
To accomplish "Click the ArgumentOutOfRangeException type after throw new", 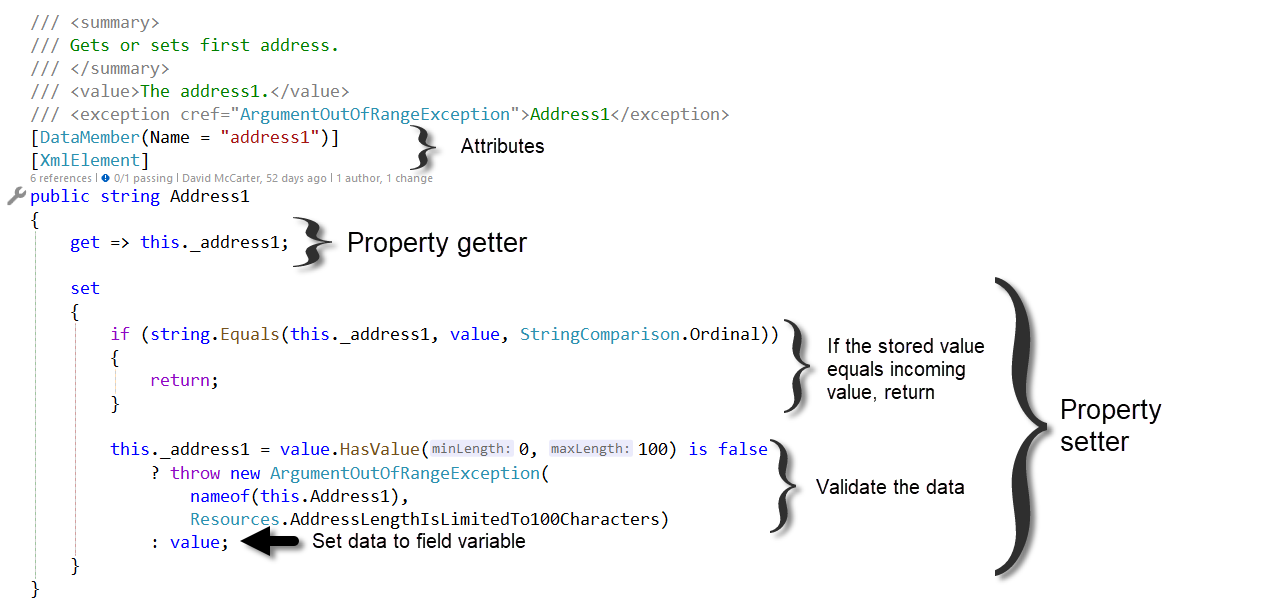I will 404,473.
